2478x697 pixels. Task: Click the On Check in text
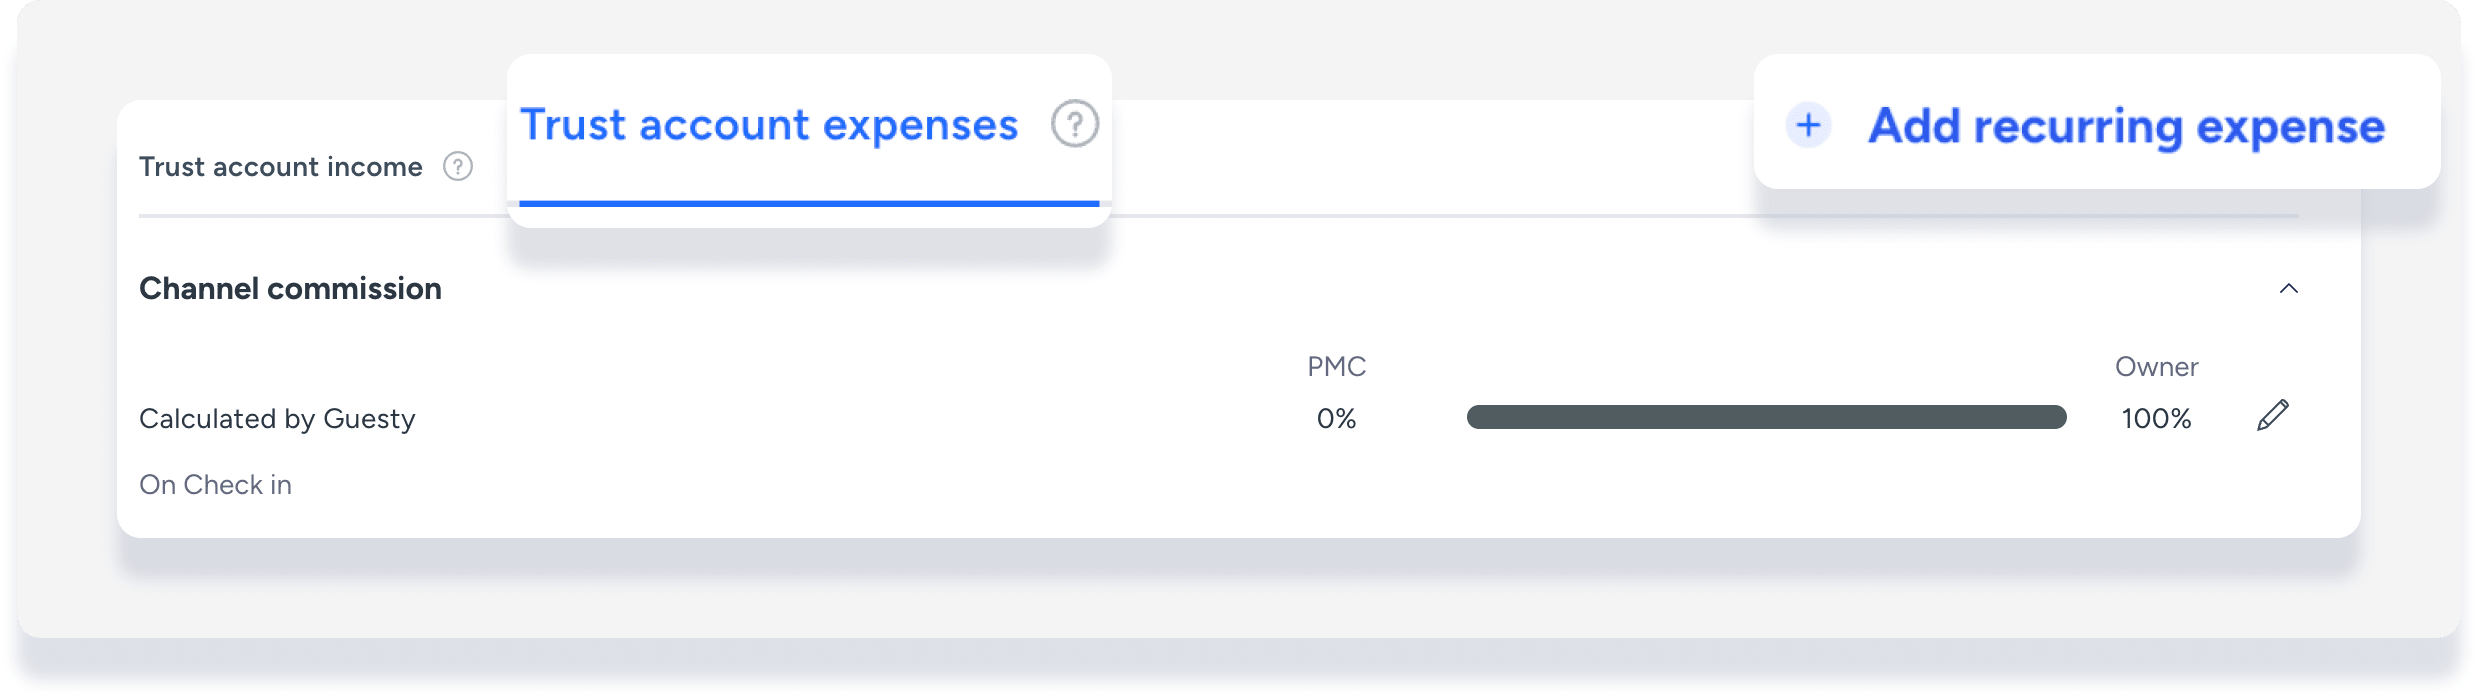pos(215,485)
